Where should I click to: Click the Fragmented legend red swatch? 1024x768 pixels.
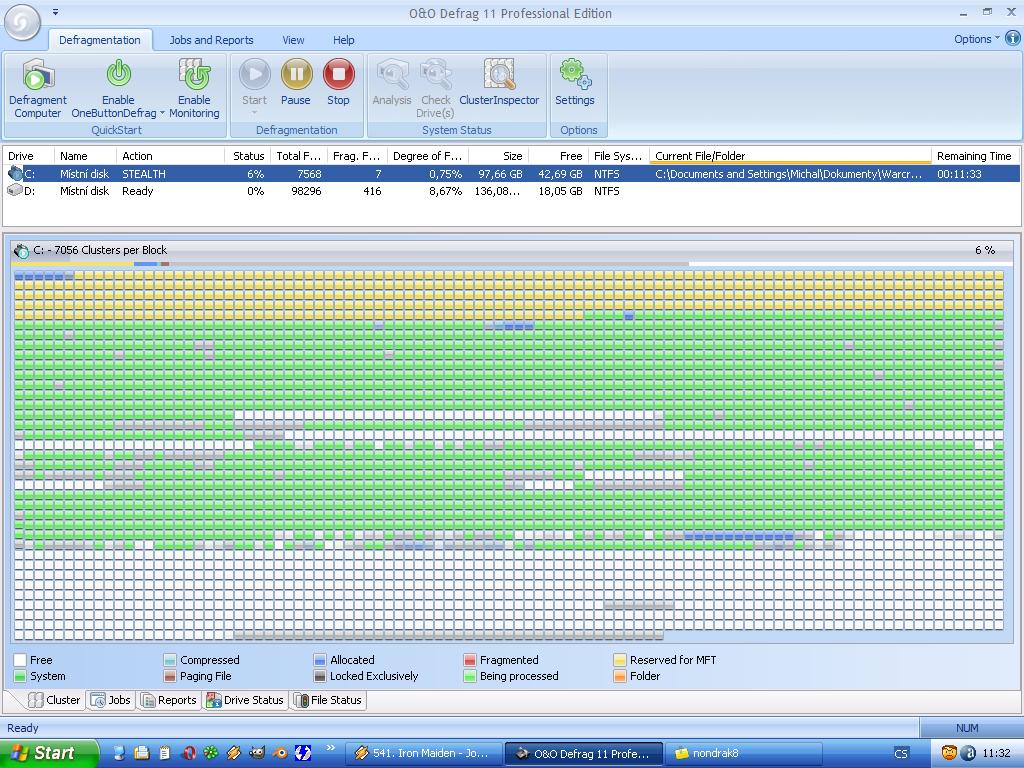pos(470,660)
